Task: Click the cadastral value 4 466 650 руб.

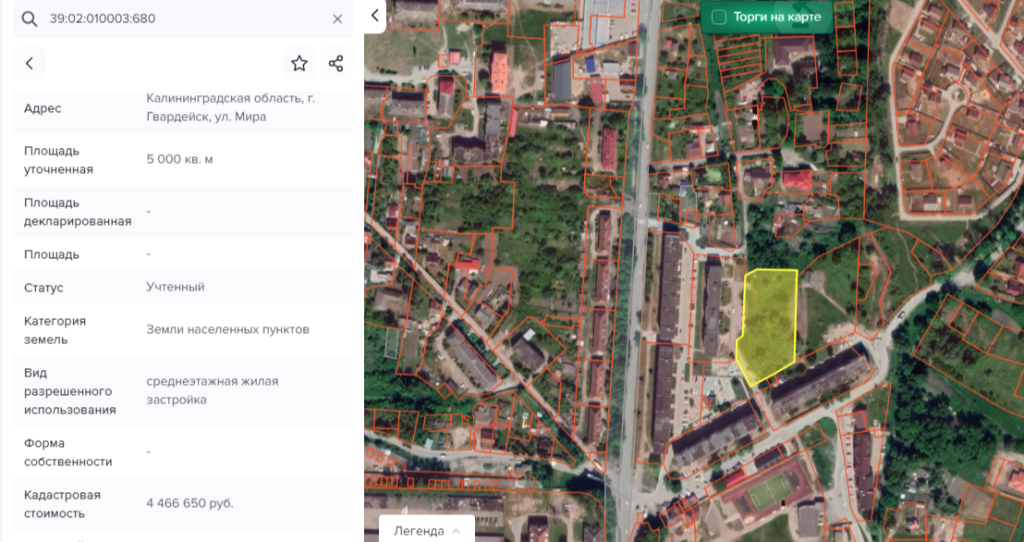Action: tap(189, 503)
